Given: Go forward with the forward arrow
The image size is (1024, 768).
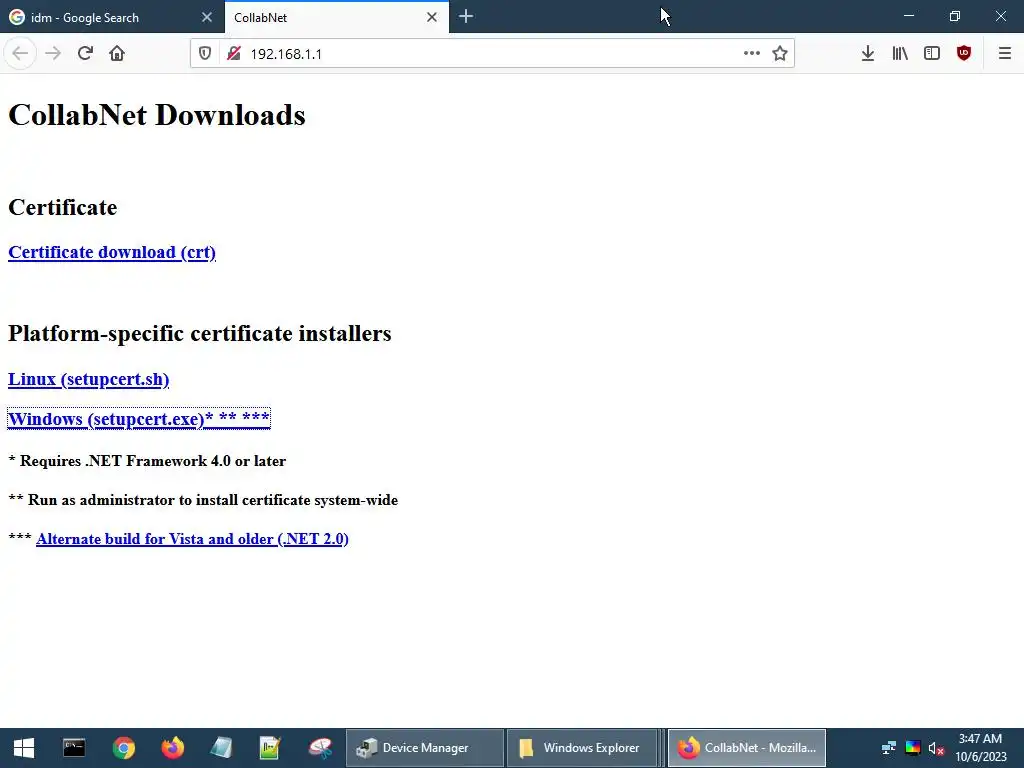Looking at the screenshot, I should coord(53,54).
